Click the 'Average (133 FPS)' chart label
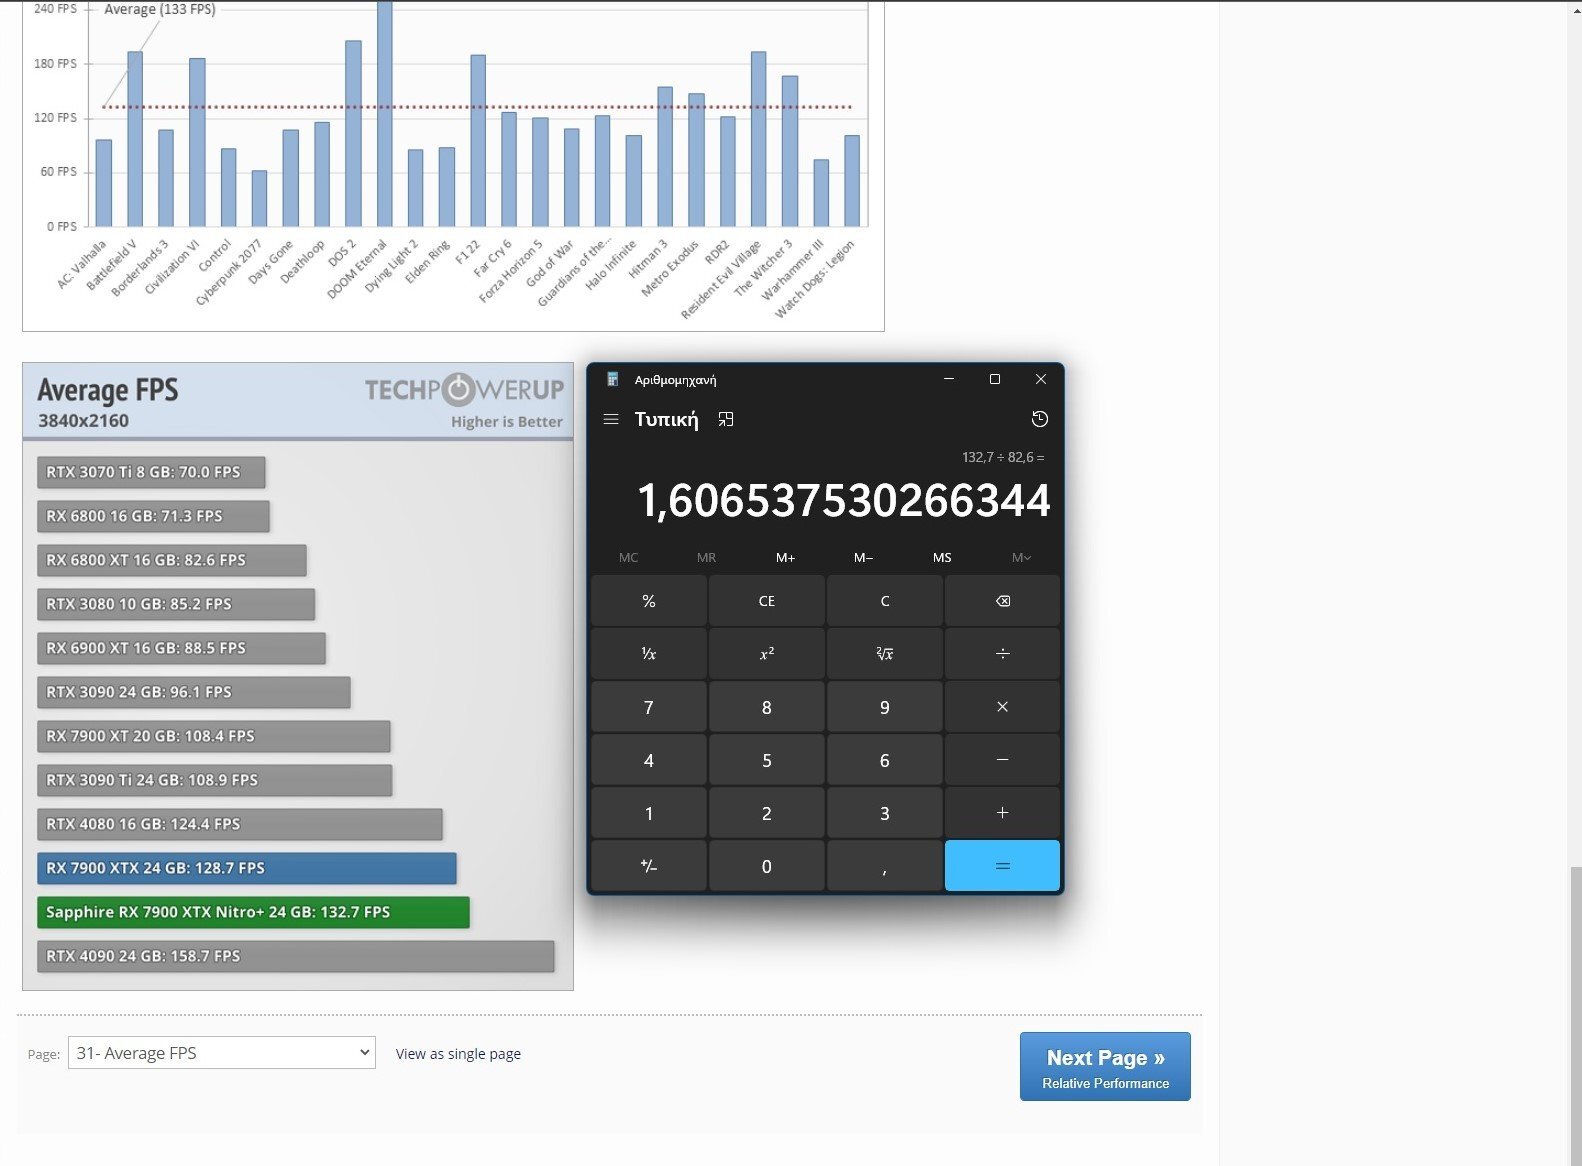The height and width of the screenshot is (1166, 1582). [160, 10]
